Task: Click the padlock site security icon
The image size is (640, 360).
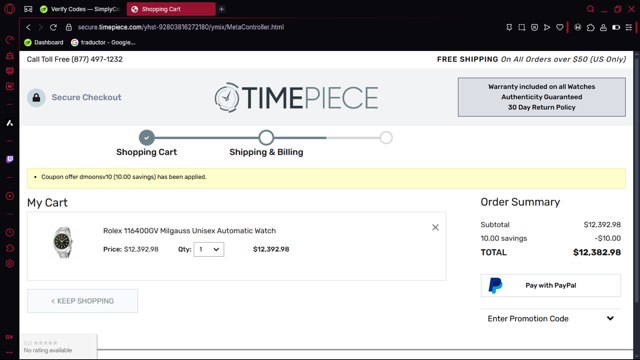Action: [69, 27]
